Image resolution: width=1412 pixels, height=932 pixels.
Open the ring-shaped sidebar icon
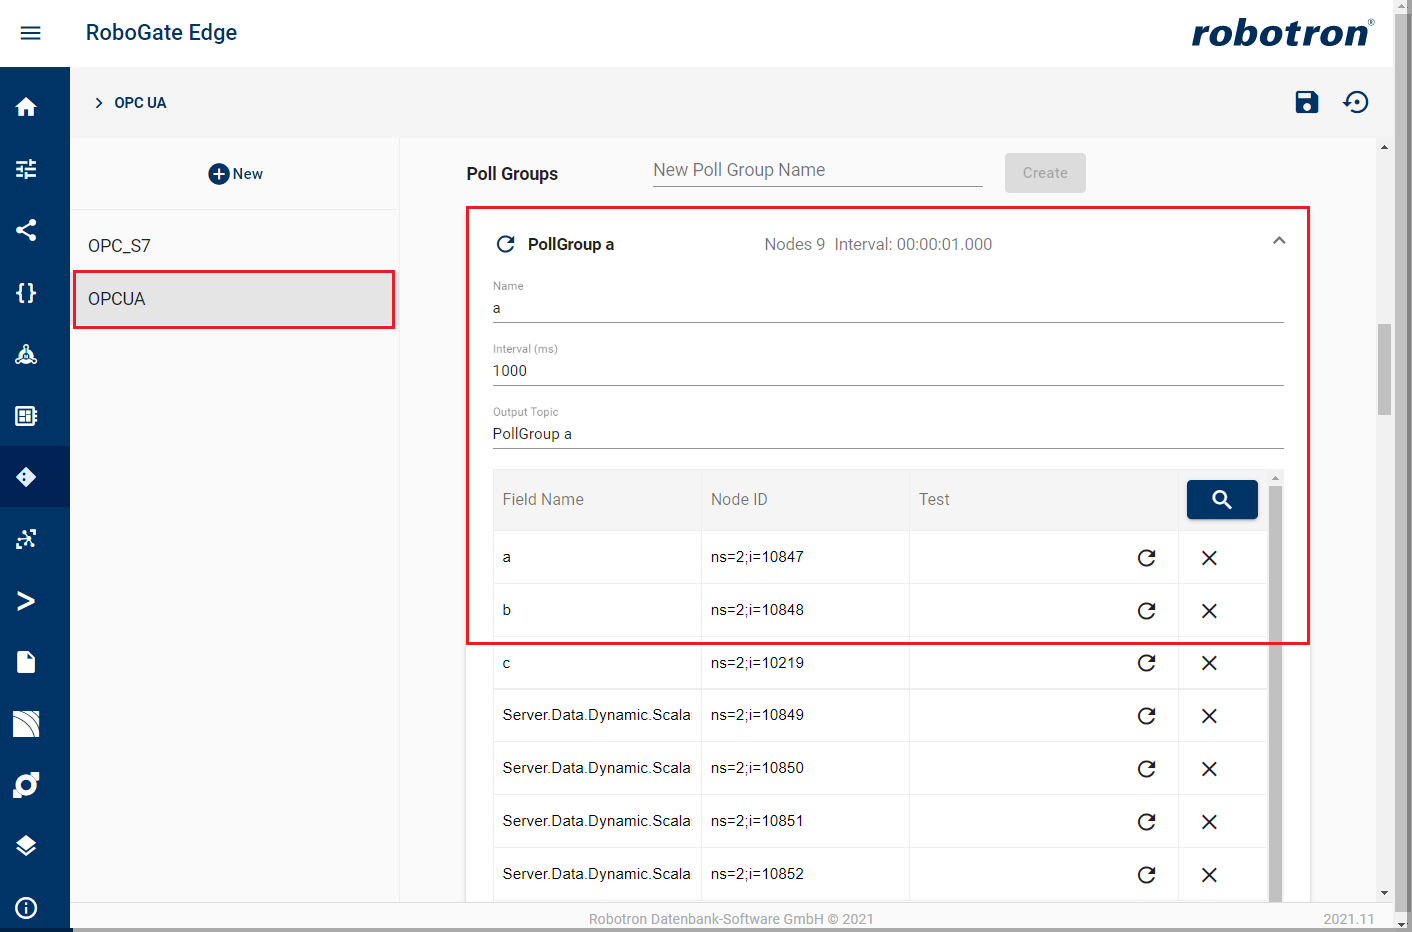(x=27, y=785)
